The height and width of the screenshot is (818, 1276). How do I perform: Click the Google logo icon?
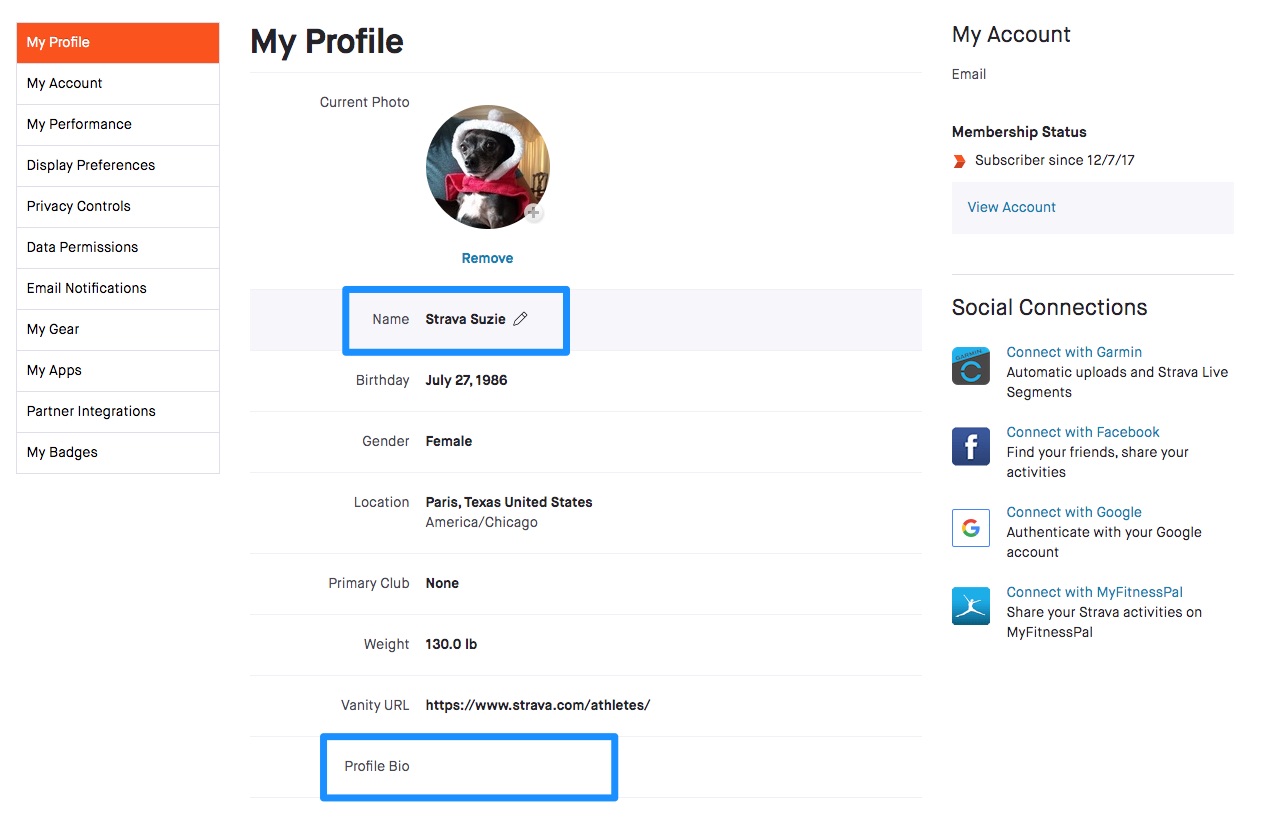[x=971, y=527]
